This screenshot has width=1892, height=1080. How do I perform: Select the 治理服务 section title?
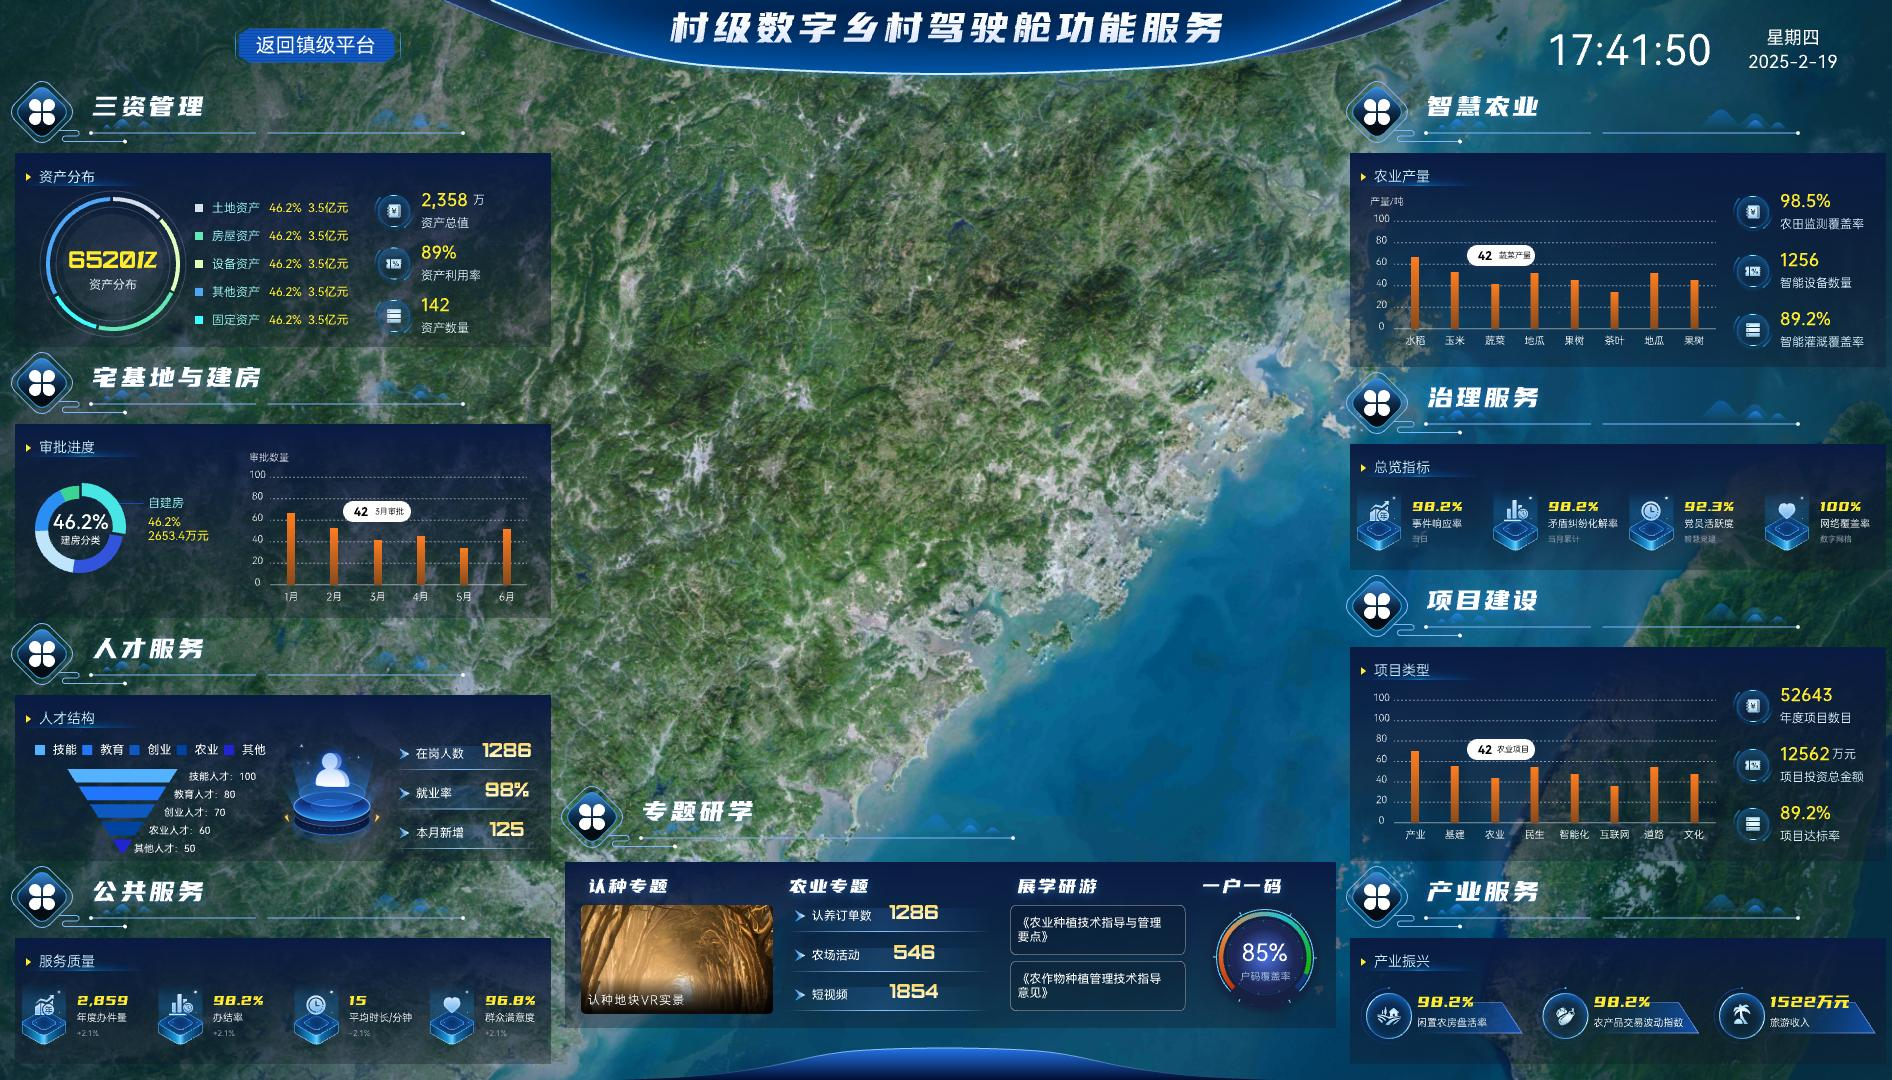pos(1482,398)
